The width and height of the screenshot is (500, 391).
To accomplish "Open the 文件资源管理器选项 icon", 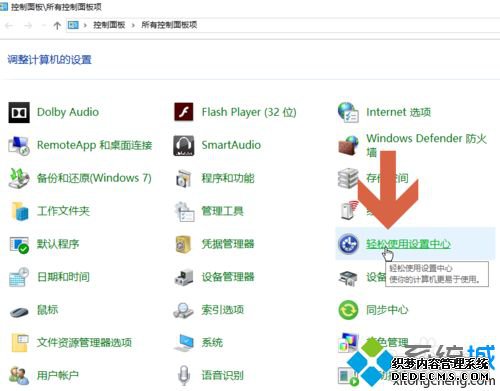I will pyautogui.click(x=20, y=342).
